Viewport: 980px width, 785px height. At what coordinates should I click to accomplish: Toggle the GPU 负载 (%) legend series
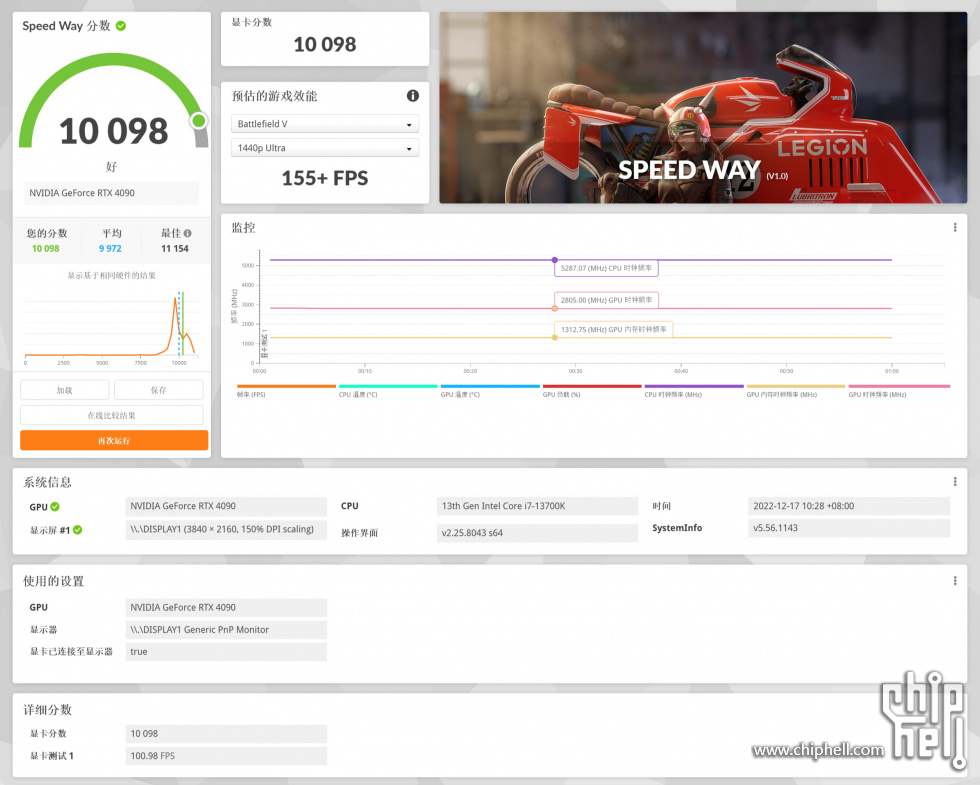tap(592, 391)
